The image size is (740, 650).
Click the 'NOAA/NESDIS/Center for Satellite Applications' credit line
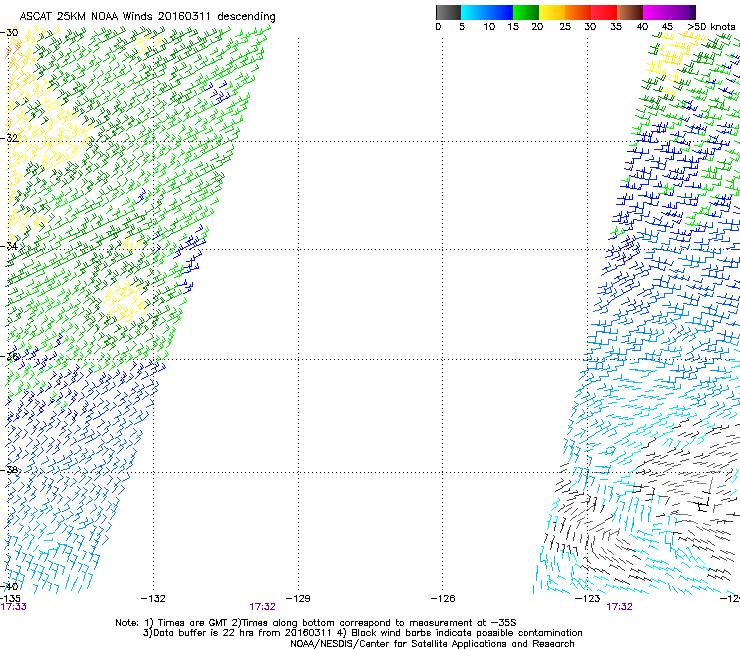coord(432,644)
